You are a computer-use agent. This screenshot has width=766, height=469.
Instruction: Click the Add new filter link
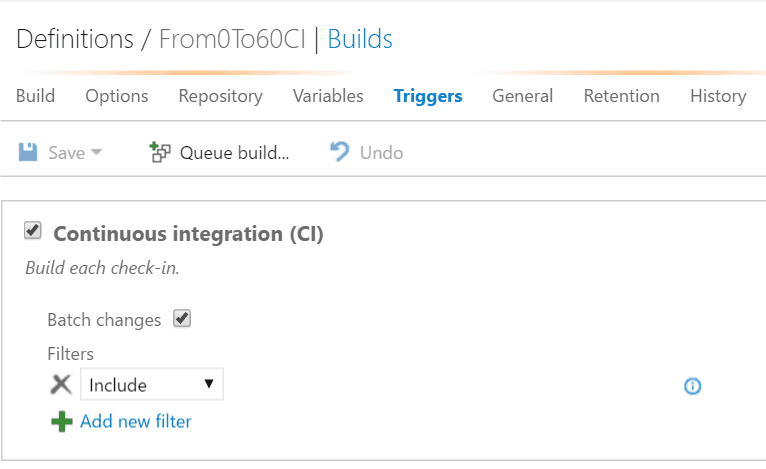pos(136,421)
